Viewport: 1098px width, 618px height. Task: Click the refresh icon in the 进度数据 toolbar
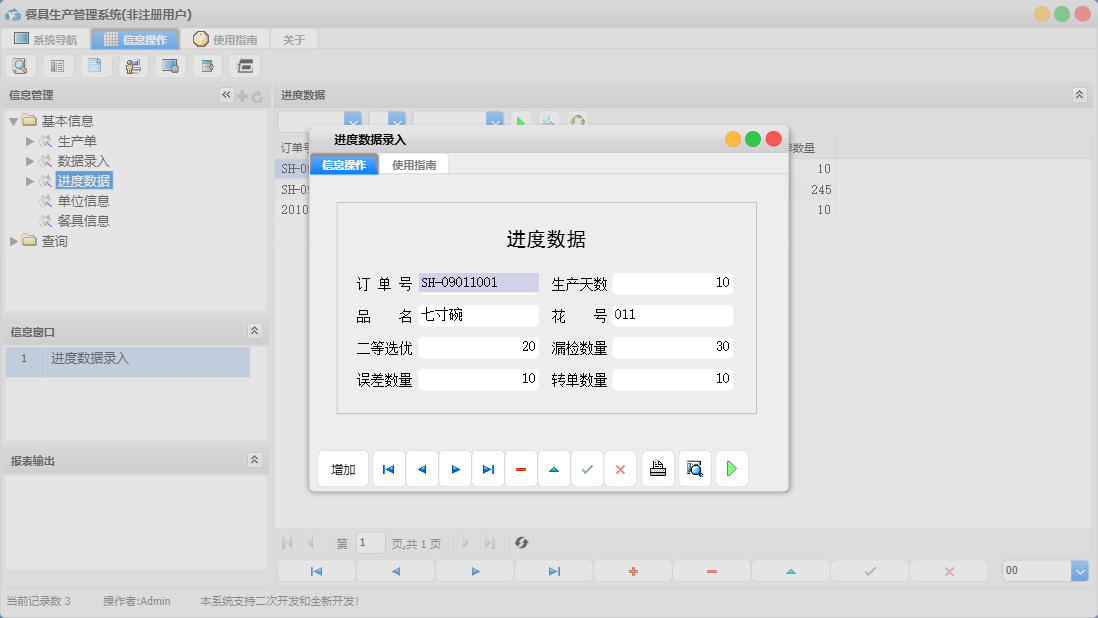pyautogui.click(x=577, y=120)
